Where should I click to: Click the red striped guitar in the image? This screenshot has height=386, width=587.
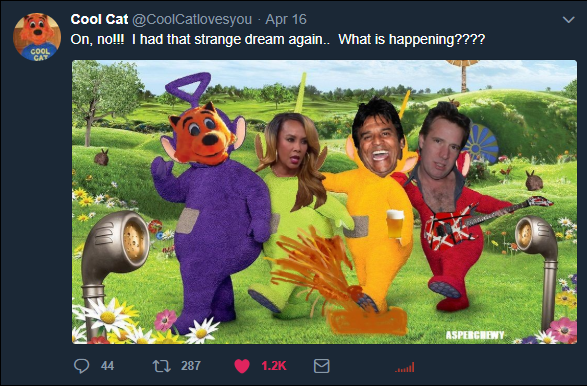click(x=487, y=223)
